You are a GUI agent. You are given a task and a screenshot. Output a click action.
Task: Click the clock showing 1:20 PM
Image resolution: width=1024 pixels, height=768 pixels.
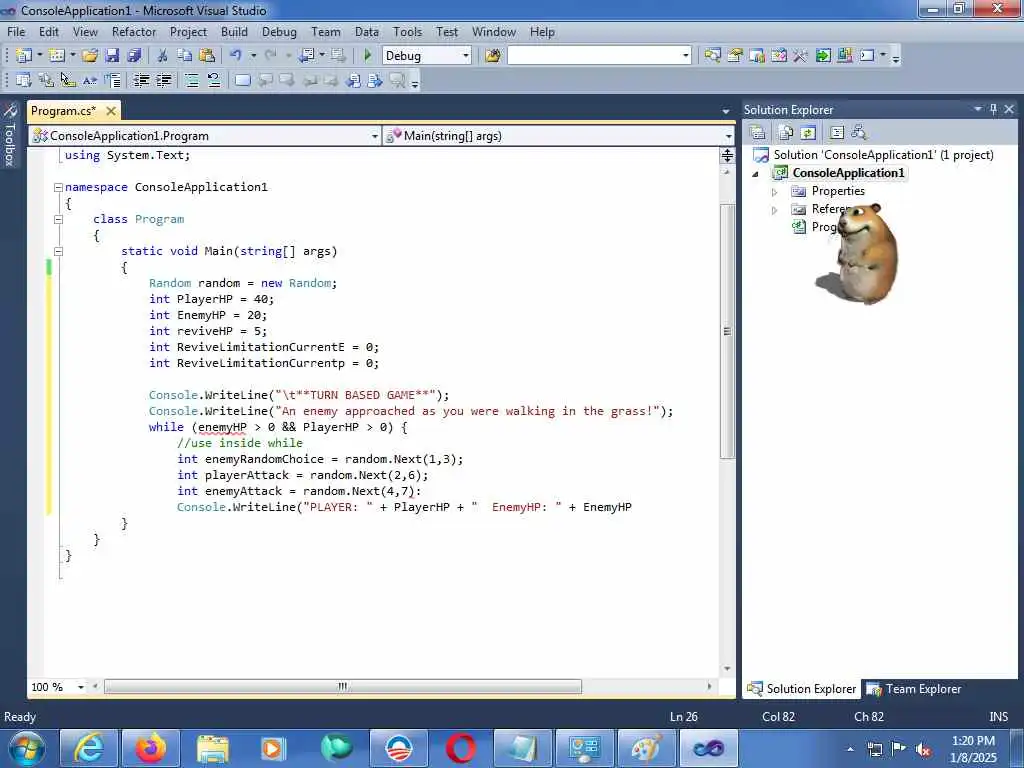click(x=973, y=741)
